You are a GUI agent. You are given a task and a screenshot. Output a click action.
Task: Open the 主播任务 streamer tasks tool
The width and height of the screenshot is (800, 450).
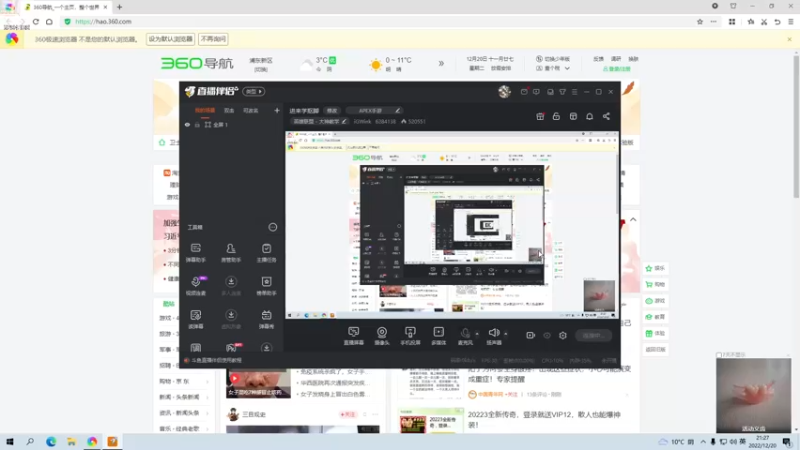[x=266, y=253]
